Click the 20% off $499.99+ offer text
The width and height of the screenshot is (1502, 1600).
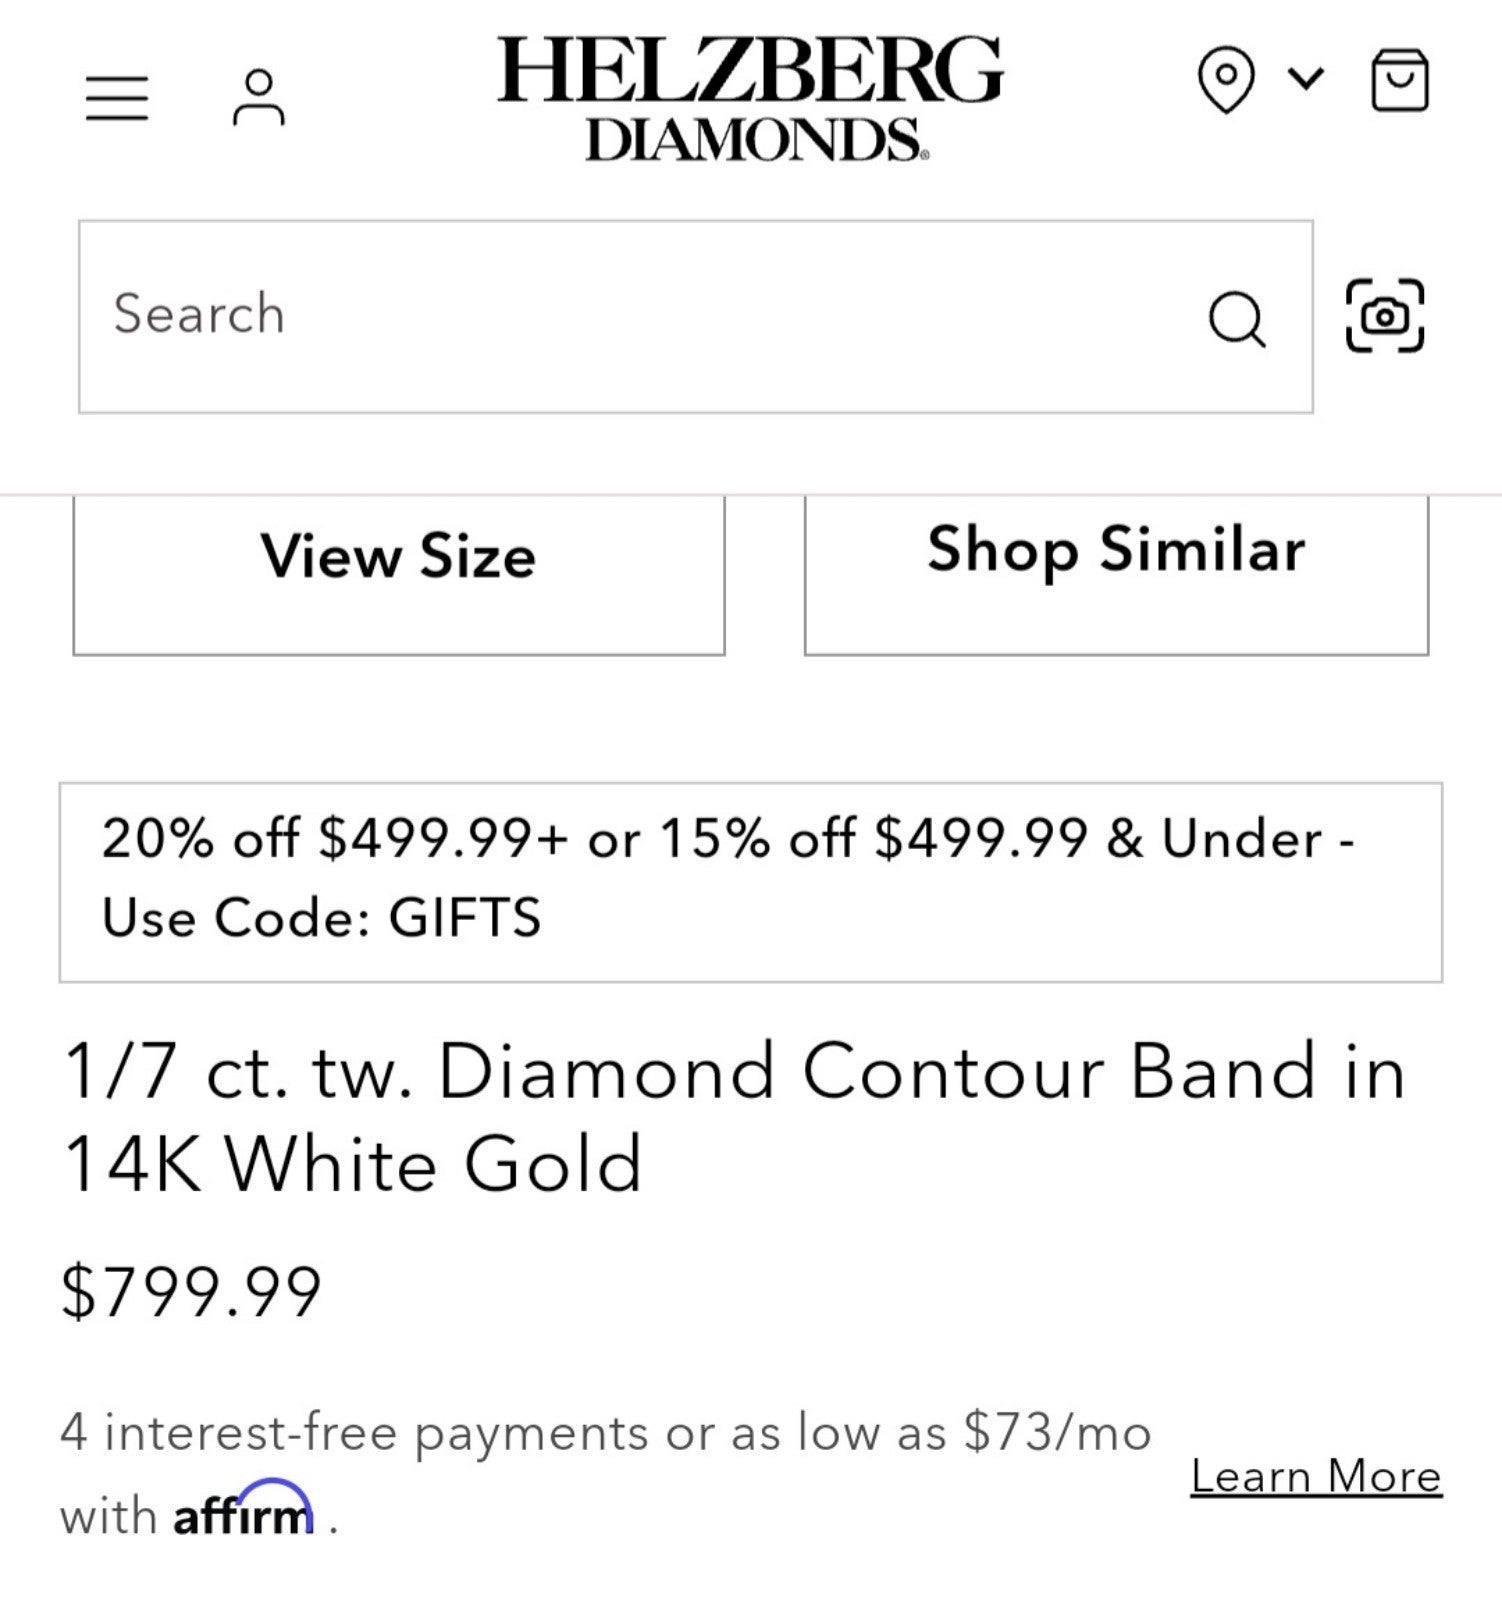click(x=334, y=838)
